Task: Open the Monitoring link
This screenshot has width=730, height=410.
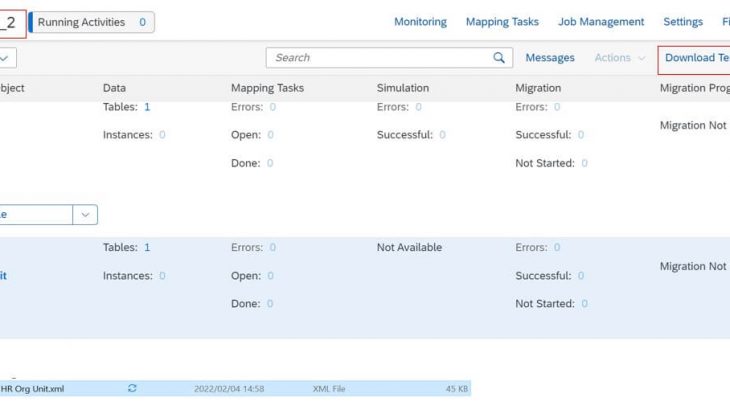Action: click(420, 22)
